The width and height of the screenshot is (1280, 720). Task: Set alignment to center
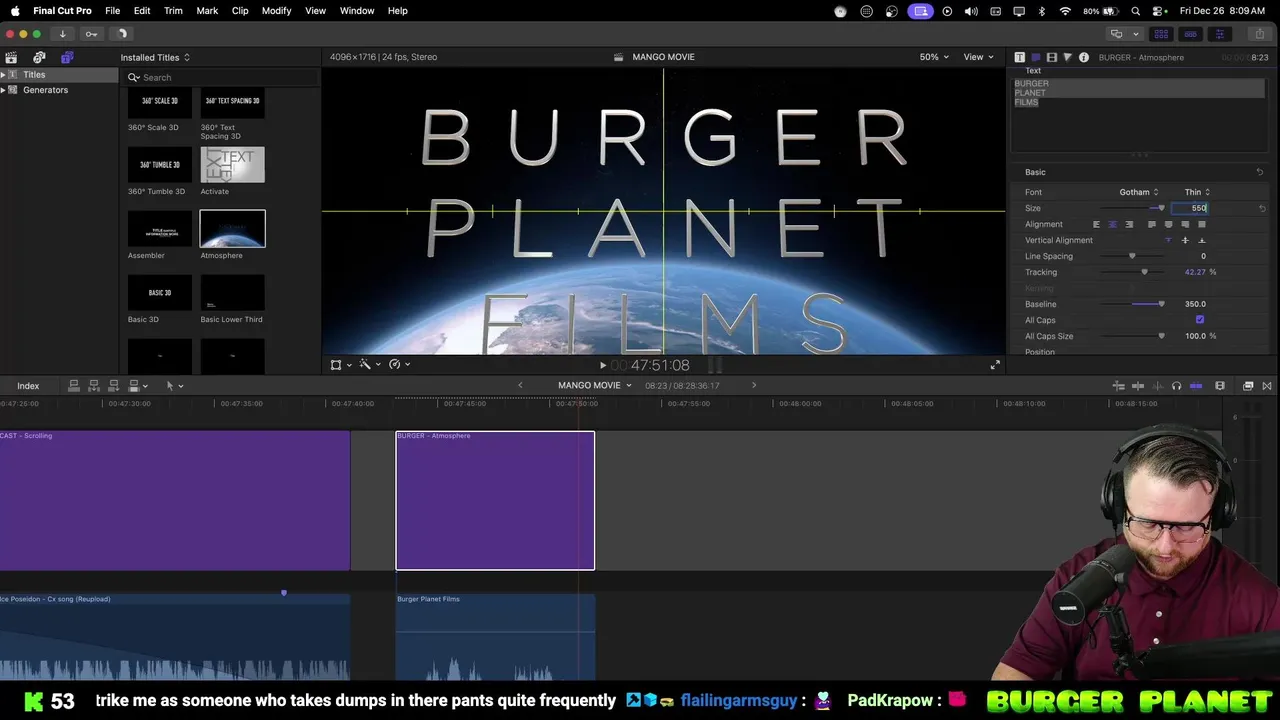[x=1112, y=224]
